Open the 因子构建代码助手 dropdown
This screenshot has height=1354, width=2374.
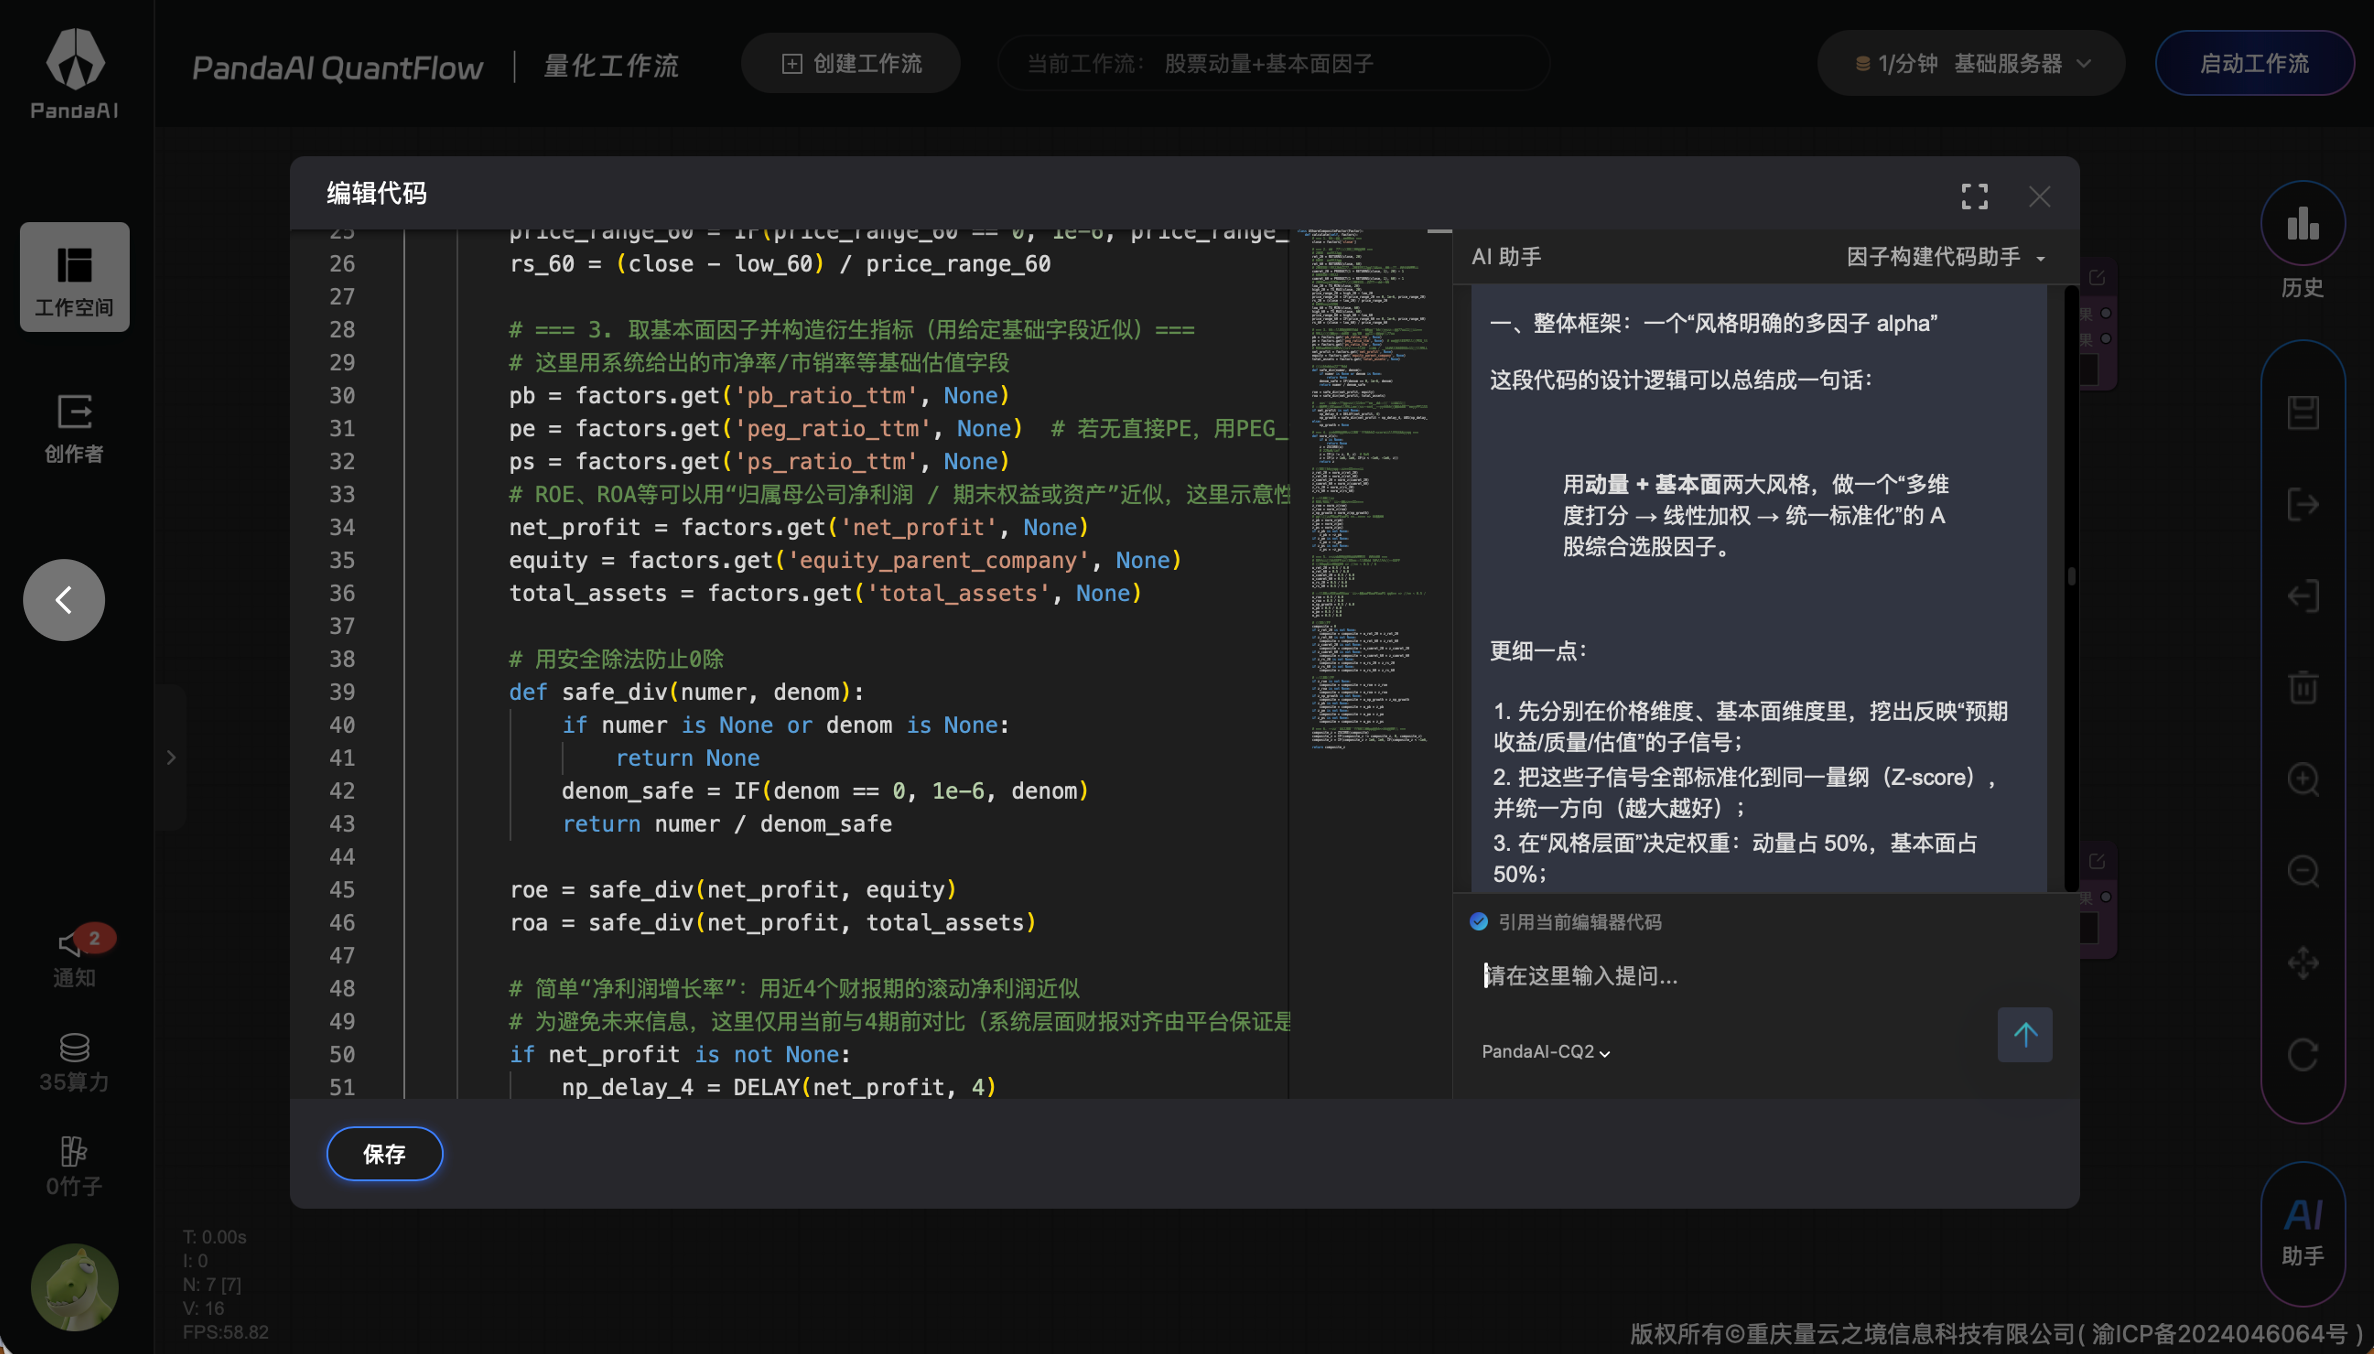coord(1946,257)
